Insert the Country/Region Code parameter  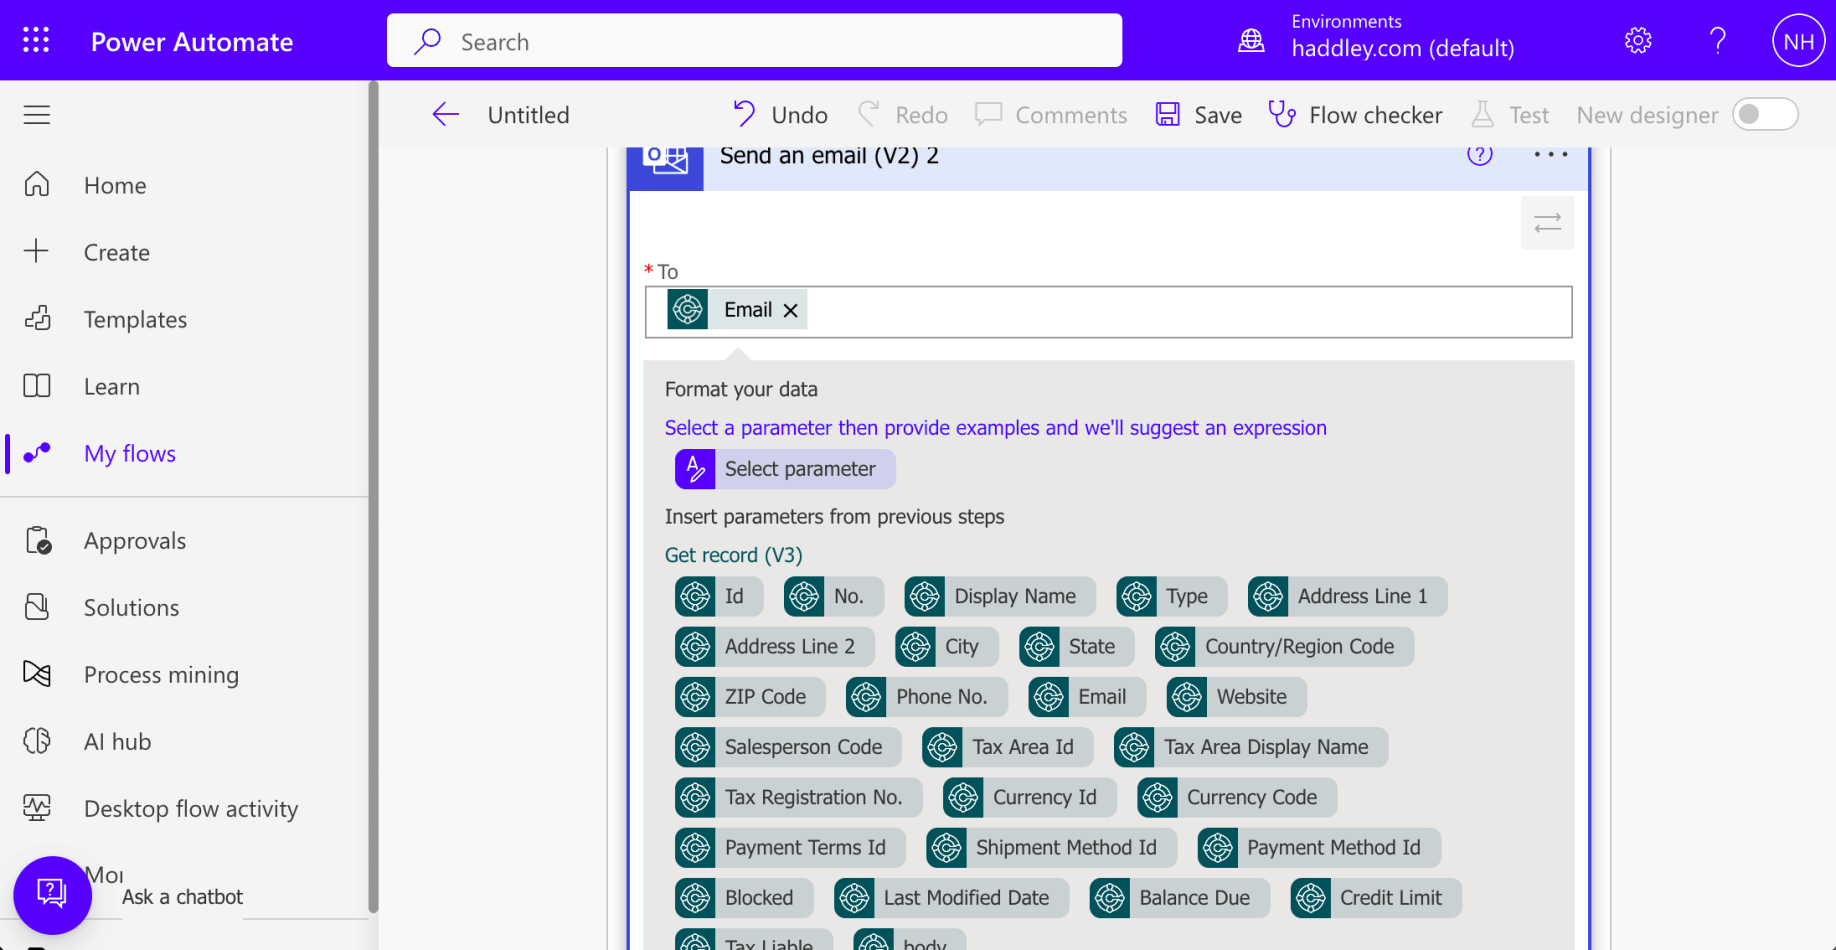pyautogui.click(x=1285, y=646)
